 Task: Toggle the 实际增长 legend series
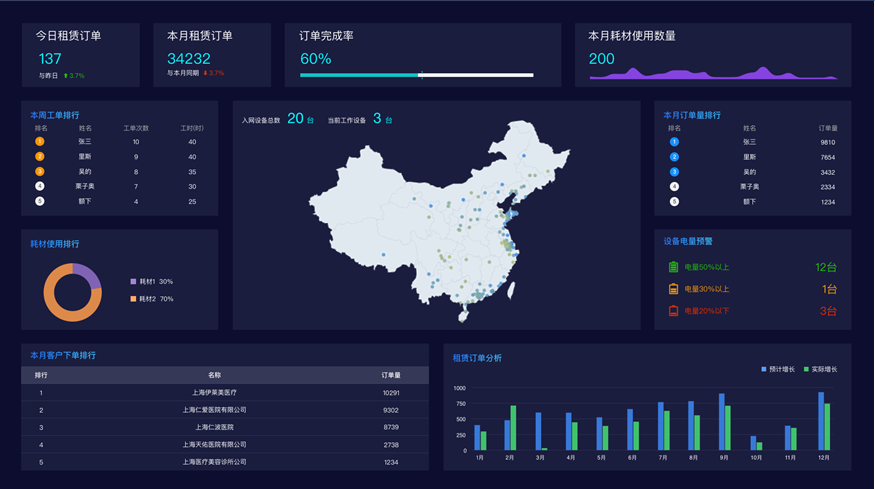820,369
